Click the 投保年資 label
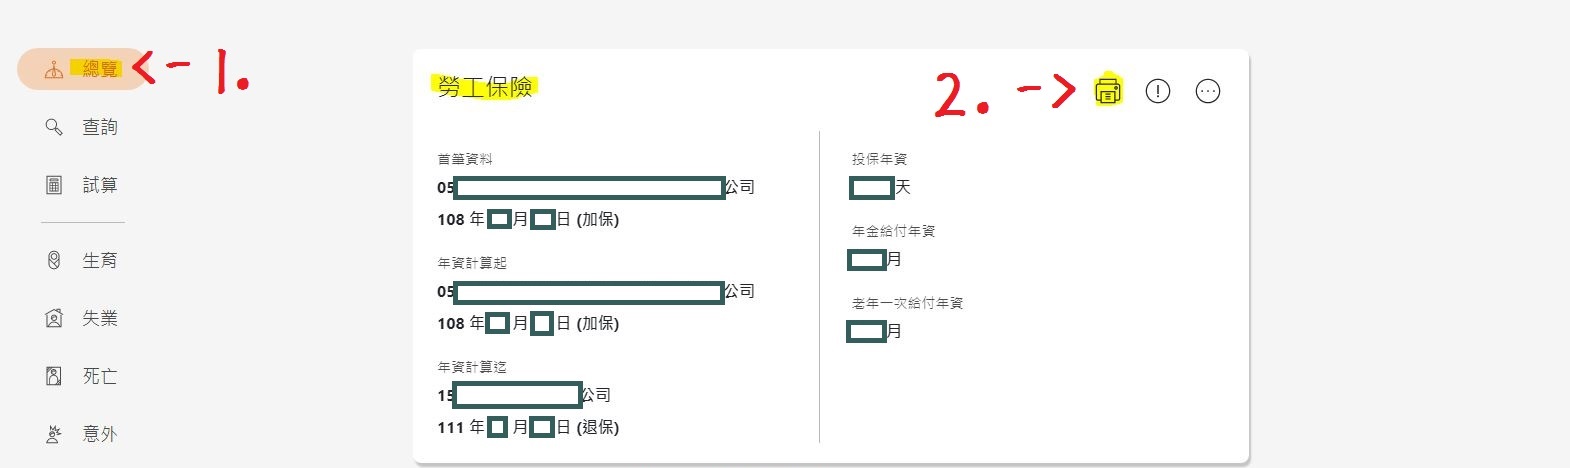This screenshot has height=468, width=1570. coord(879,159)
